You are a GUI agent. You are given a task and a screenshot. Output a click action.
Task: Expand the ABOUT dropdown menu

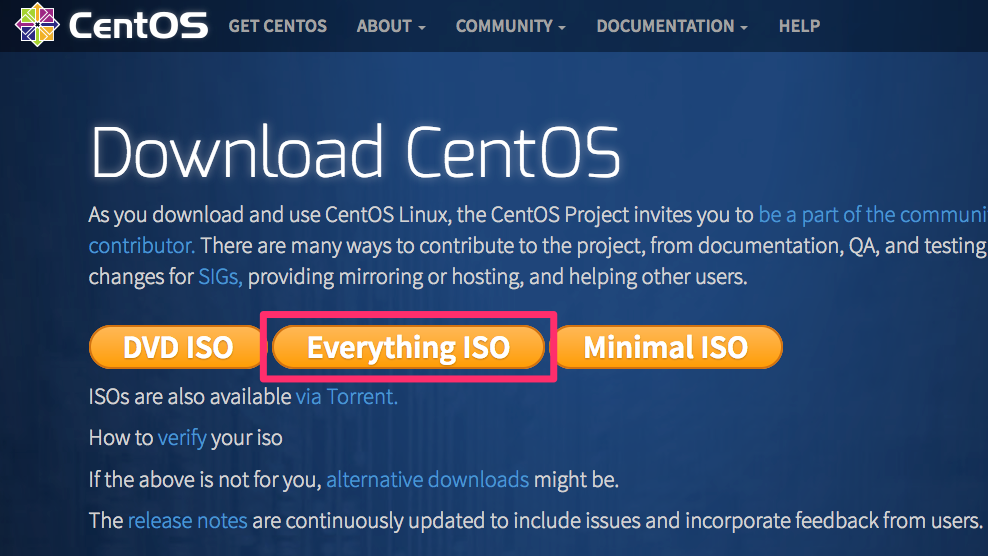(391, 26)
